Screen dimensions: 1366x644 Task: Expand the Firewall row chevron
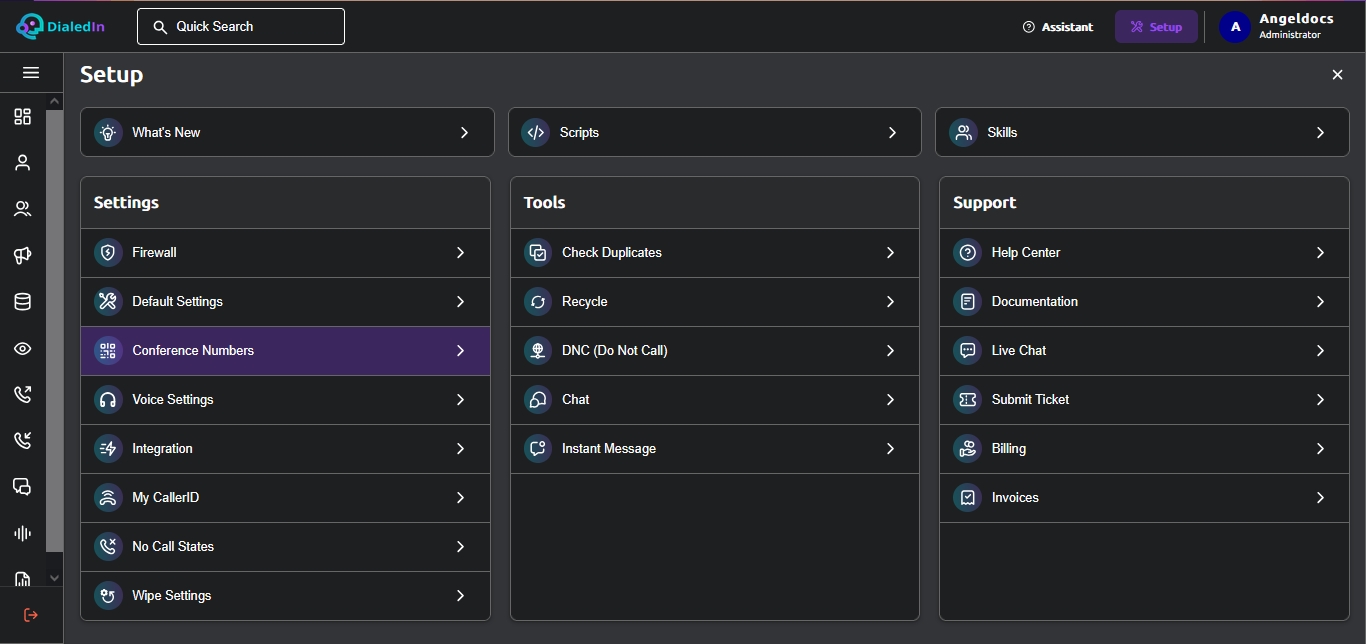click(x=460, y=253)
